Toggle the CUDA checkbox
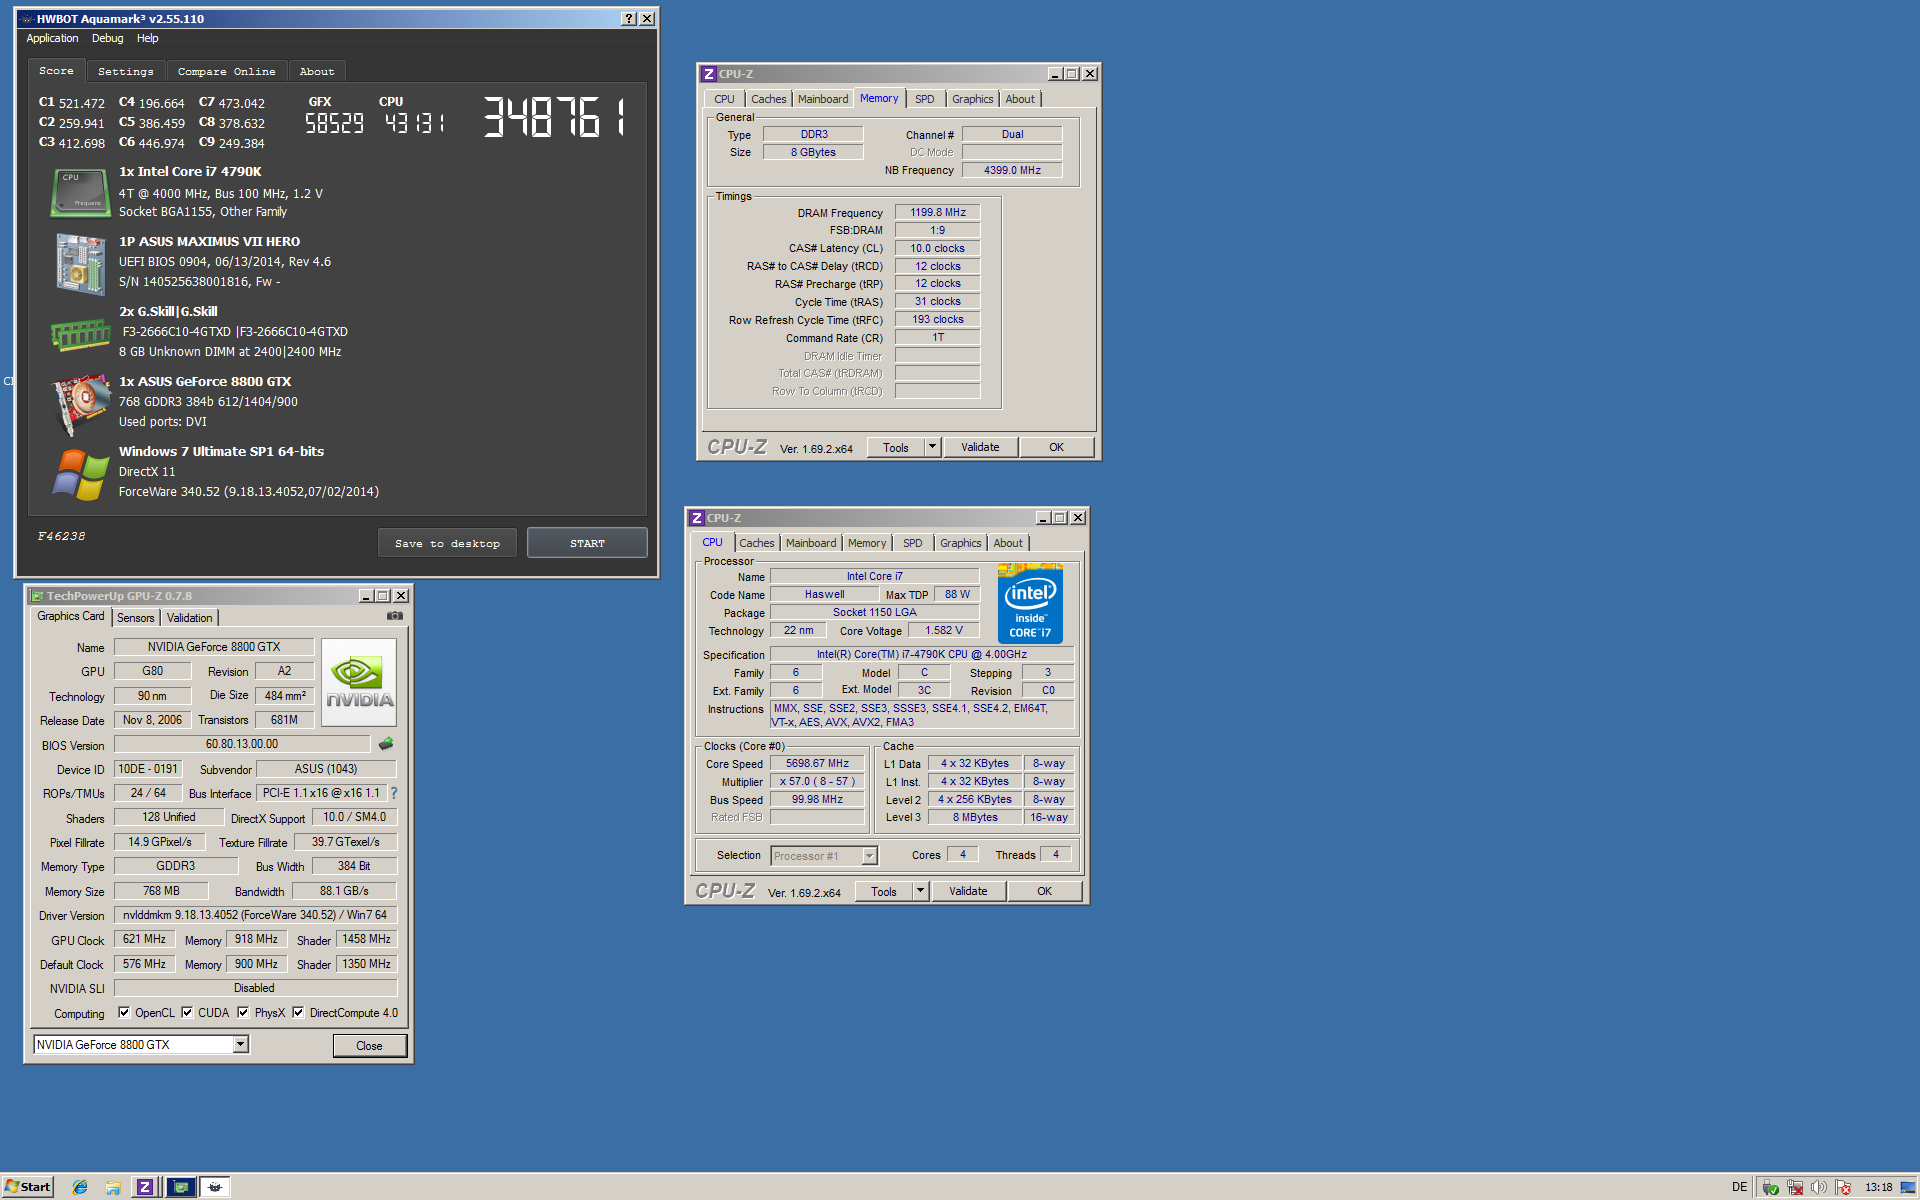The width and height of the screenshot is (1920, 1200). tap(187, 1012)
